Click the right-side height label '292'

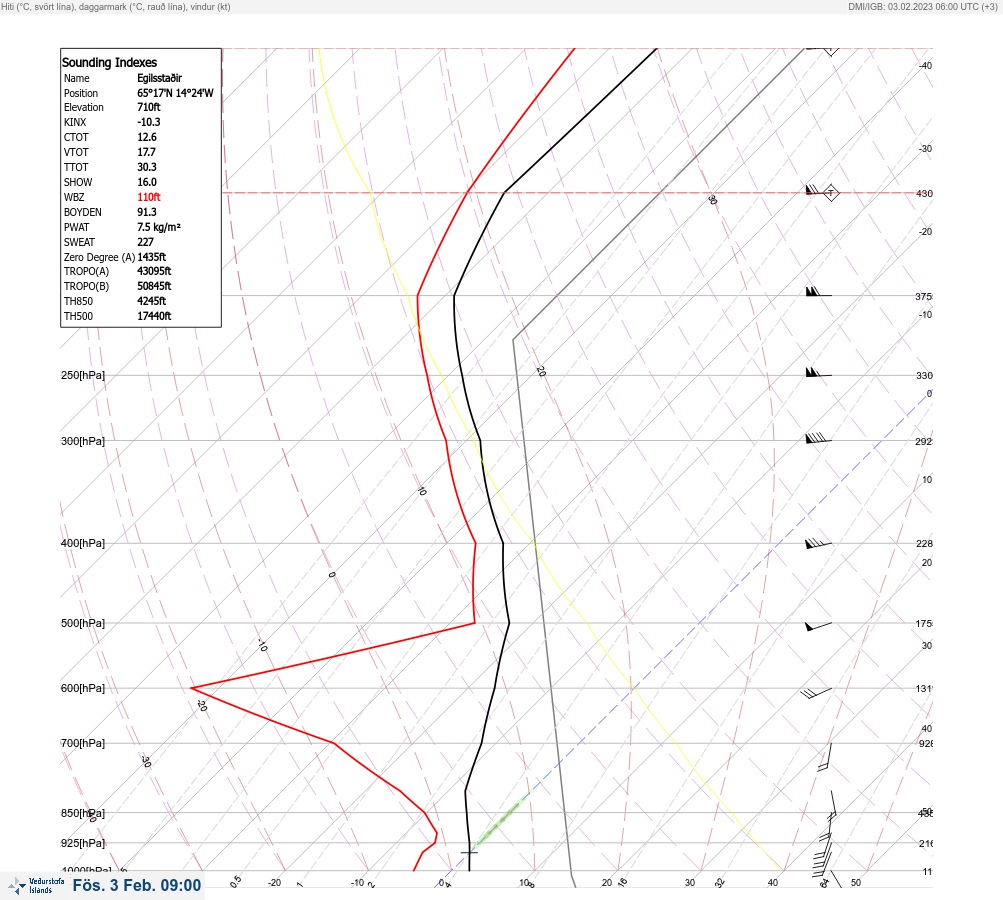pyautogui.click(x=924, y=441)
